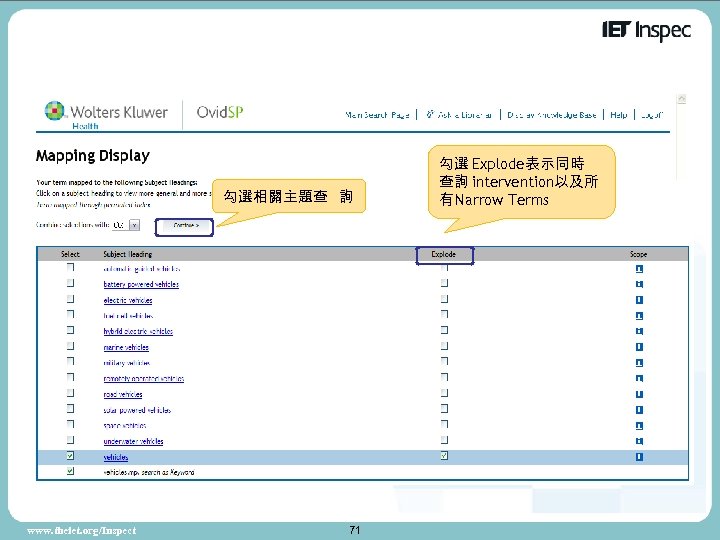Open marine vehicles subject heading
The height and width of the screenshot is (540, 720).
tap(126, 347)
